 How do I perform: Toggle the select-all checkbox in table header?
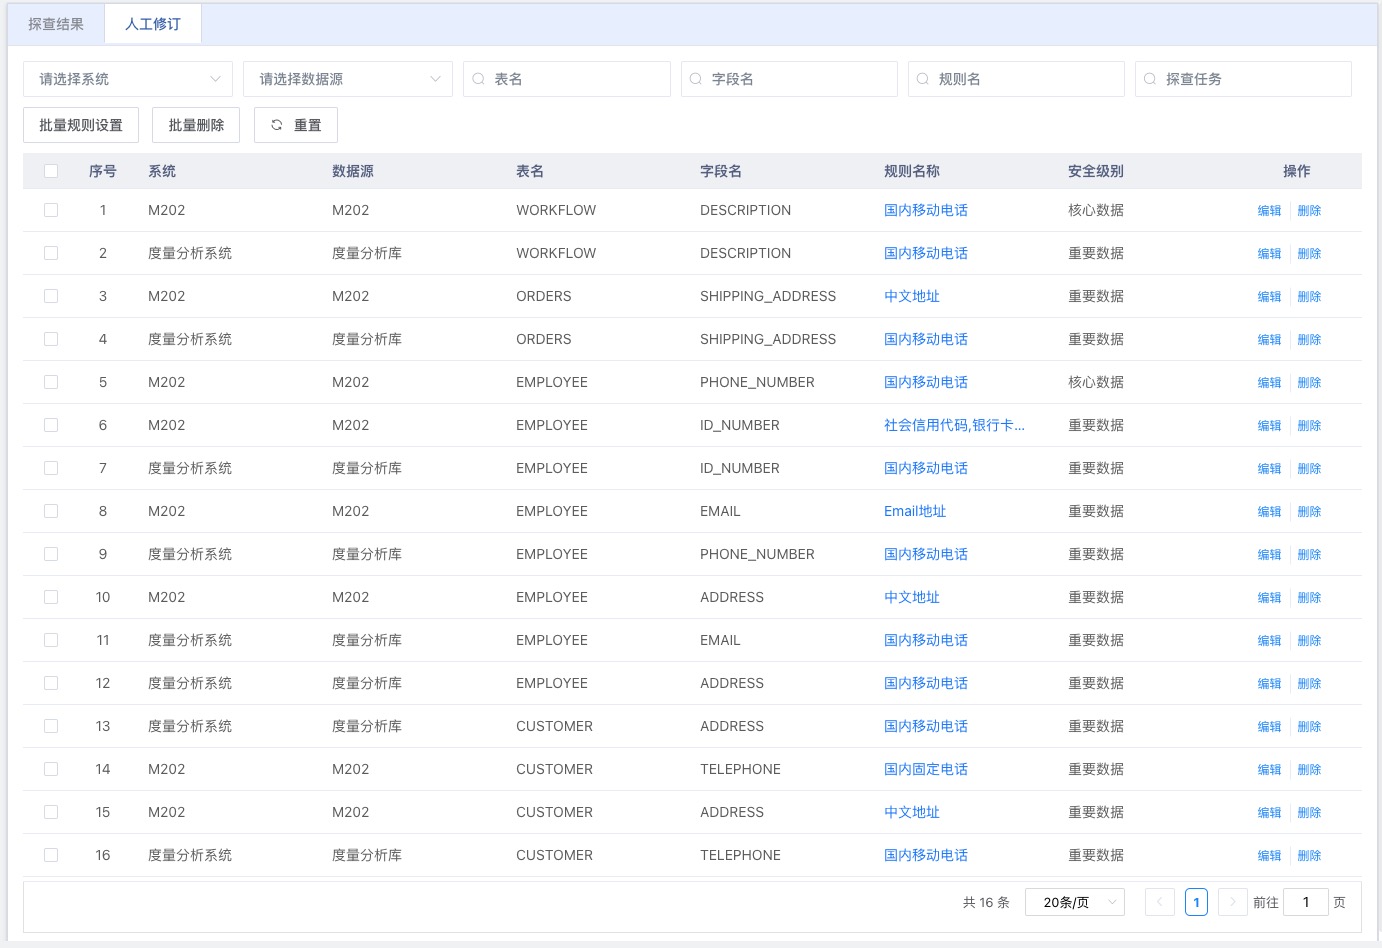pos(51,171)
